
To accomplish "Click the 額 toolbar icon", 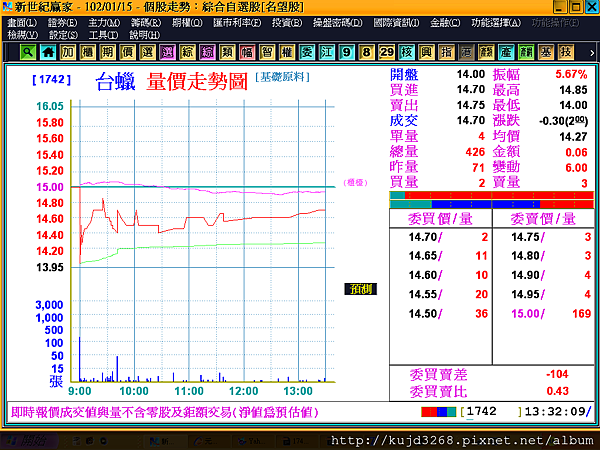I will 486,52.
